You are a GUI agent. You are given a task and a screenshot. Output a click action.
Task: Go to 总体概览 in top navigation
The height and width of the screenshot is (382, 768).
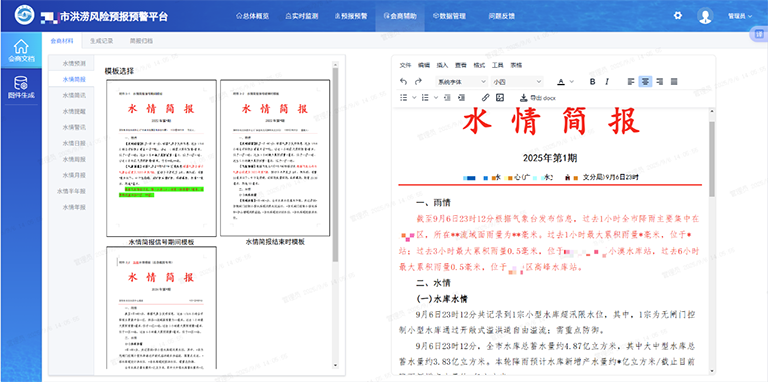tap(252, 16)
